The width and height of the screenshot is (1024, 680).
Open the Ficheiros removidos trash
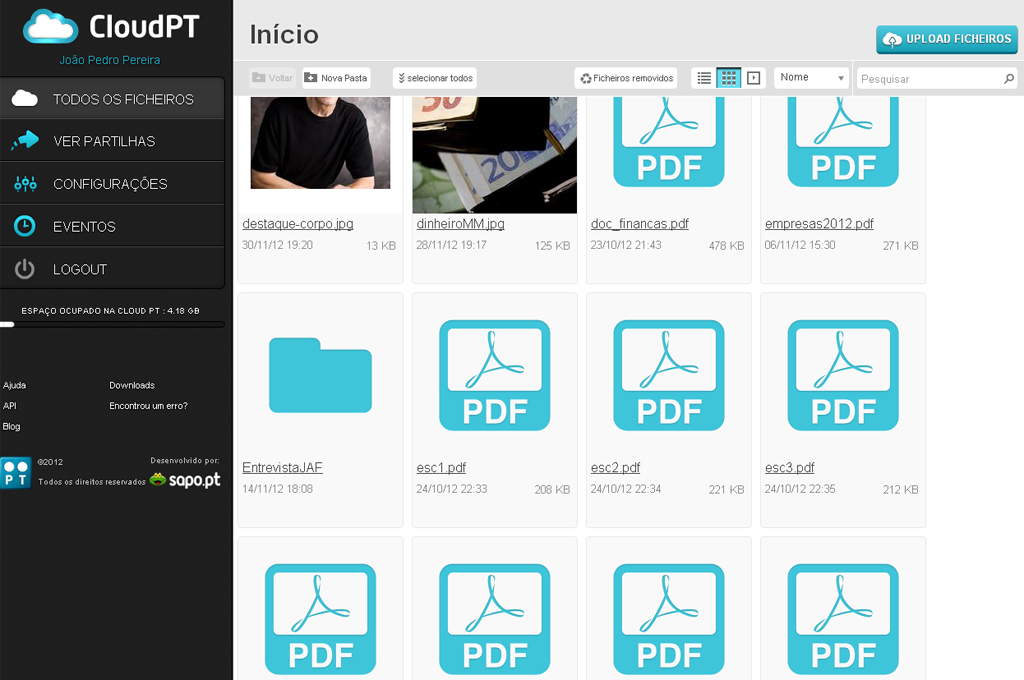click(627, 78)
